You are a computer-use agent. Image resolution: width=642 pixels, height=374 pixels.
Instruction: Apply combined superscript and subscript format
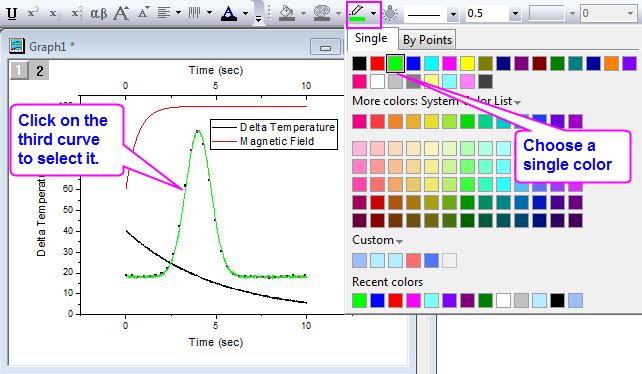point(77,14)
